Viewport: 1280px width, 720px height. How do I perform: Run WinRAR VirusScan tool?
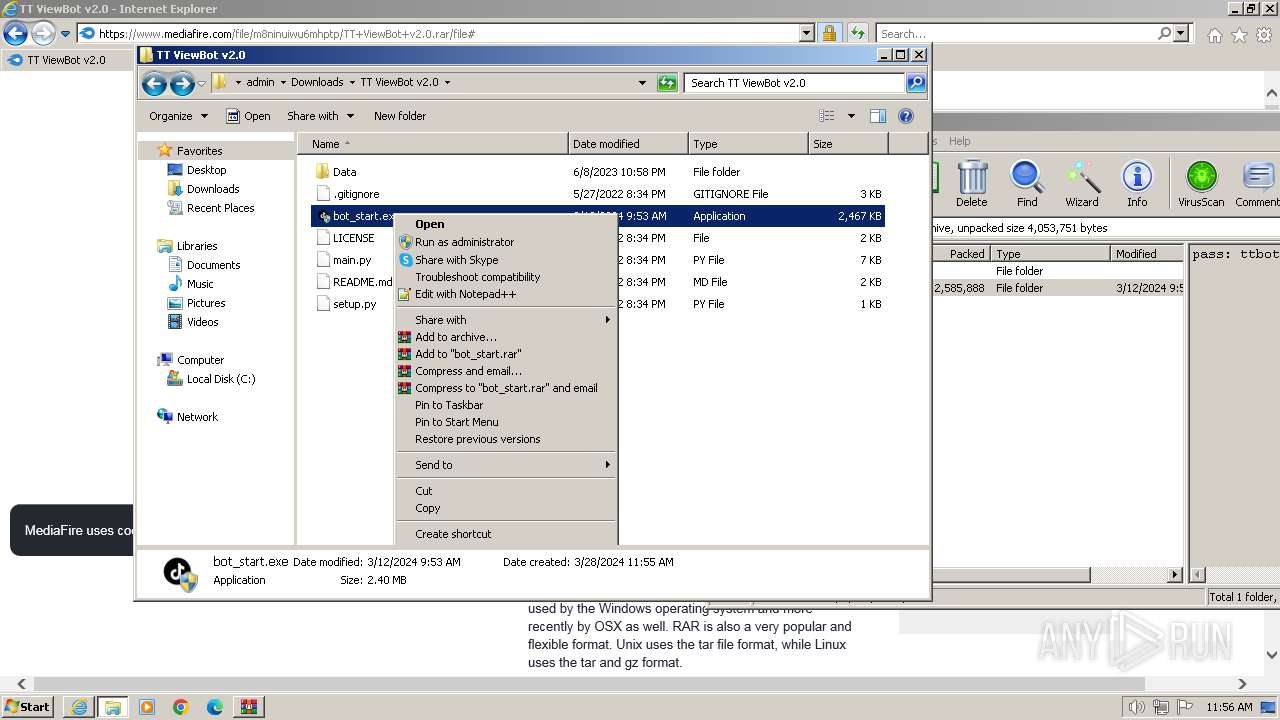click(x=1201, y=183)
